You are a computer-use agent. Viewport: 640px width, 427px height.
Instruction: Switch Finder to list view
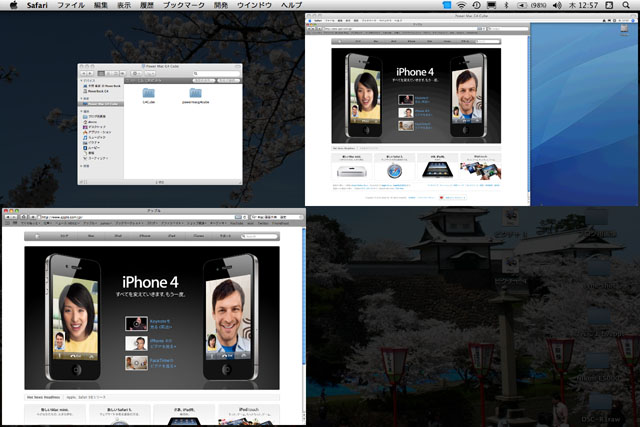pyautogui.click(x=108, y=73)
